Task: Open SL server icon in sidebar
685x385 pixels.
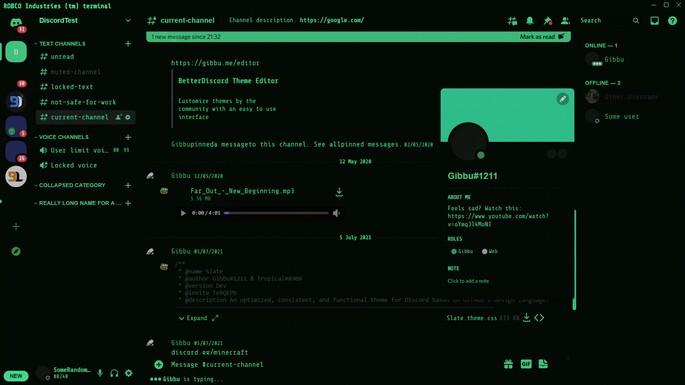Action: 16,177
